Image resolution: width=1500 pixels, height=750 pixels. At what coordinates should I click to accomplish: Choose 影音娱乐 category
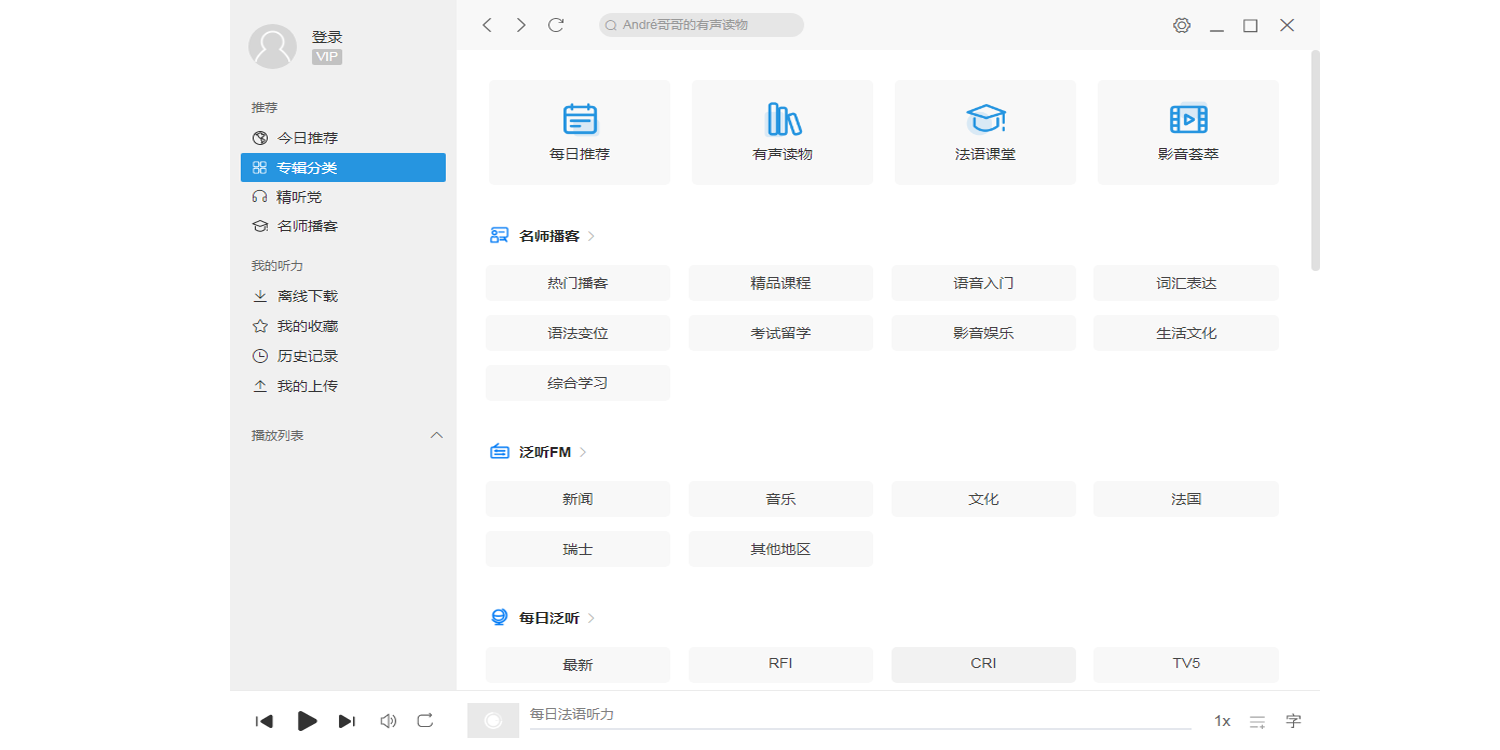tap(984, 333)
